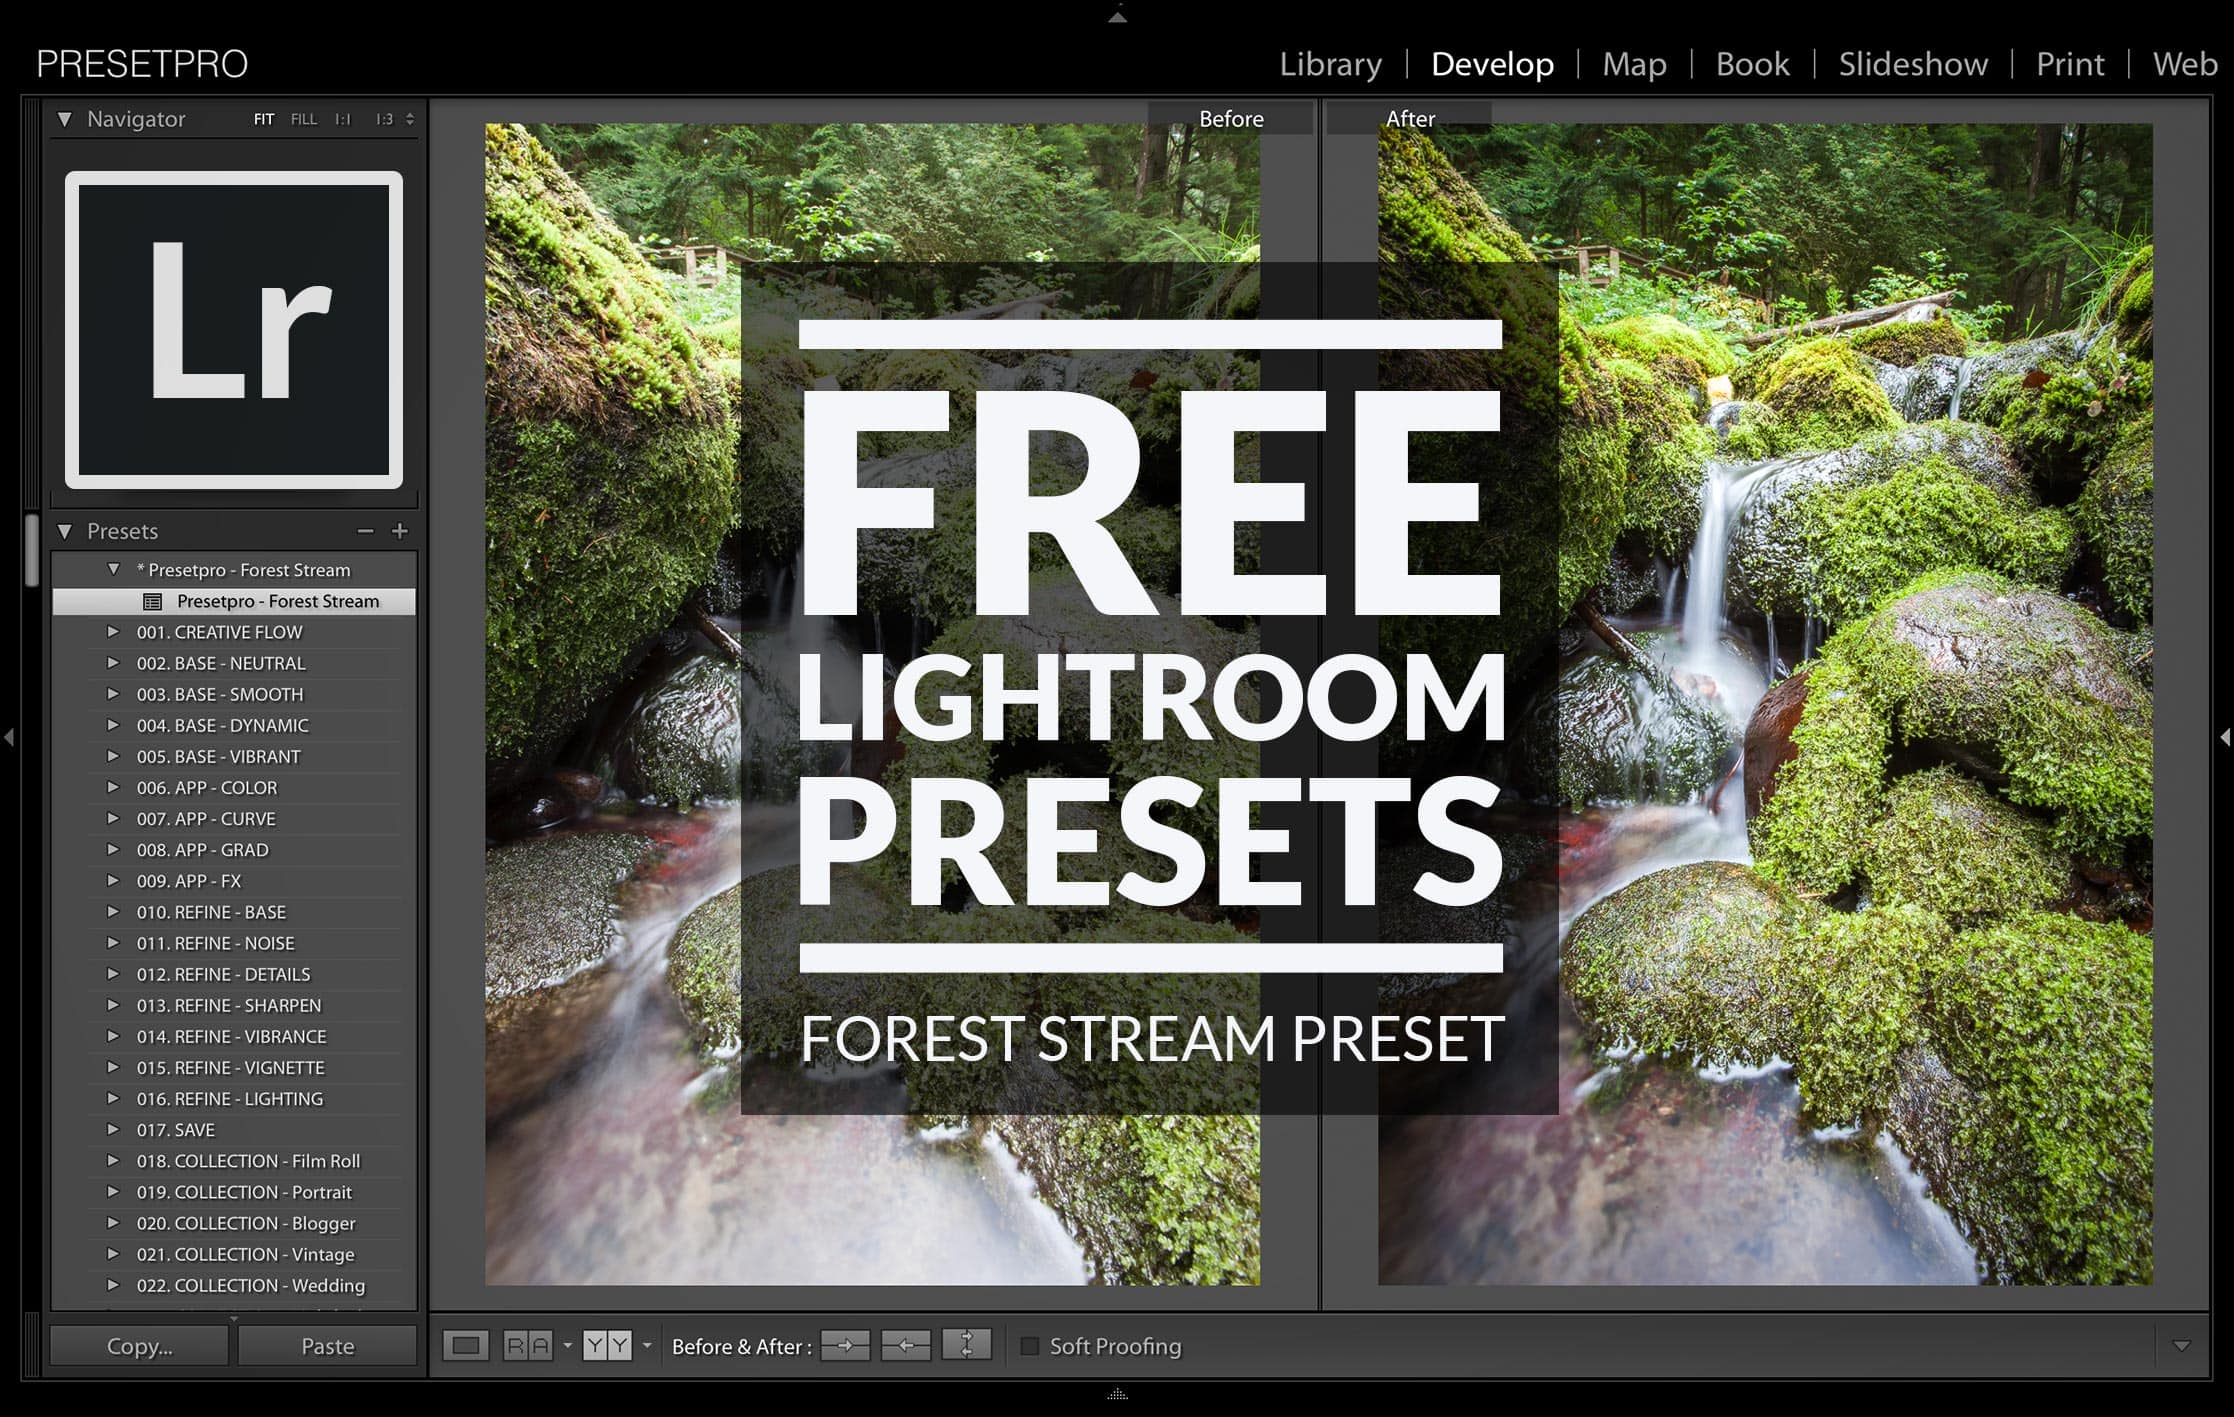The width and height of the screenshot is (2234, 1417).
Task: Set Navigator zoom to FILL
Action: pos(305,118)
